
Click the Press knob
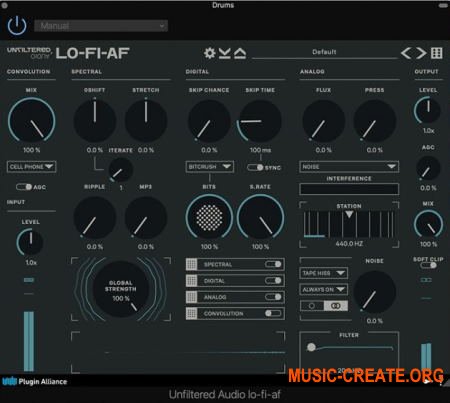(375, 120)
